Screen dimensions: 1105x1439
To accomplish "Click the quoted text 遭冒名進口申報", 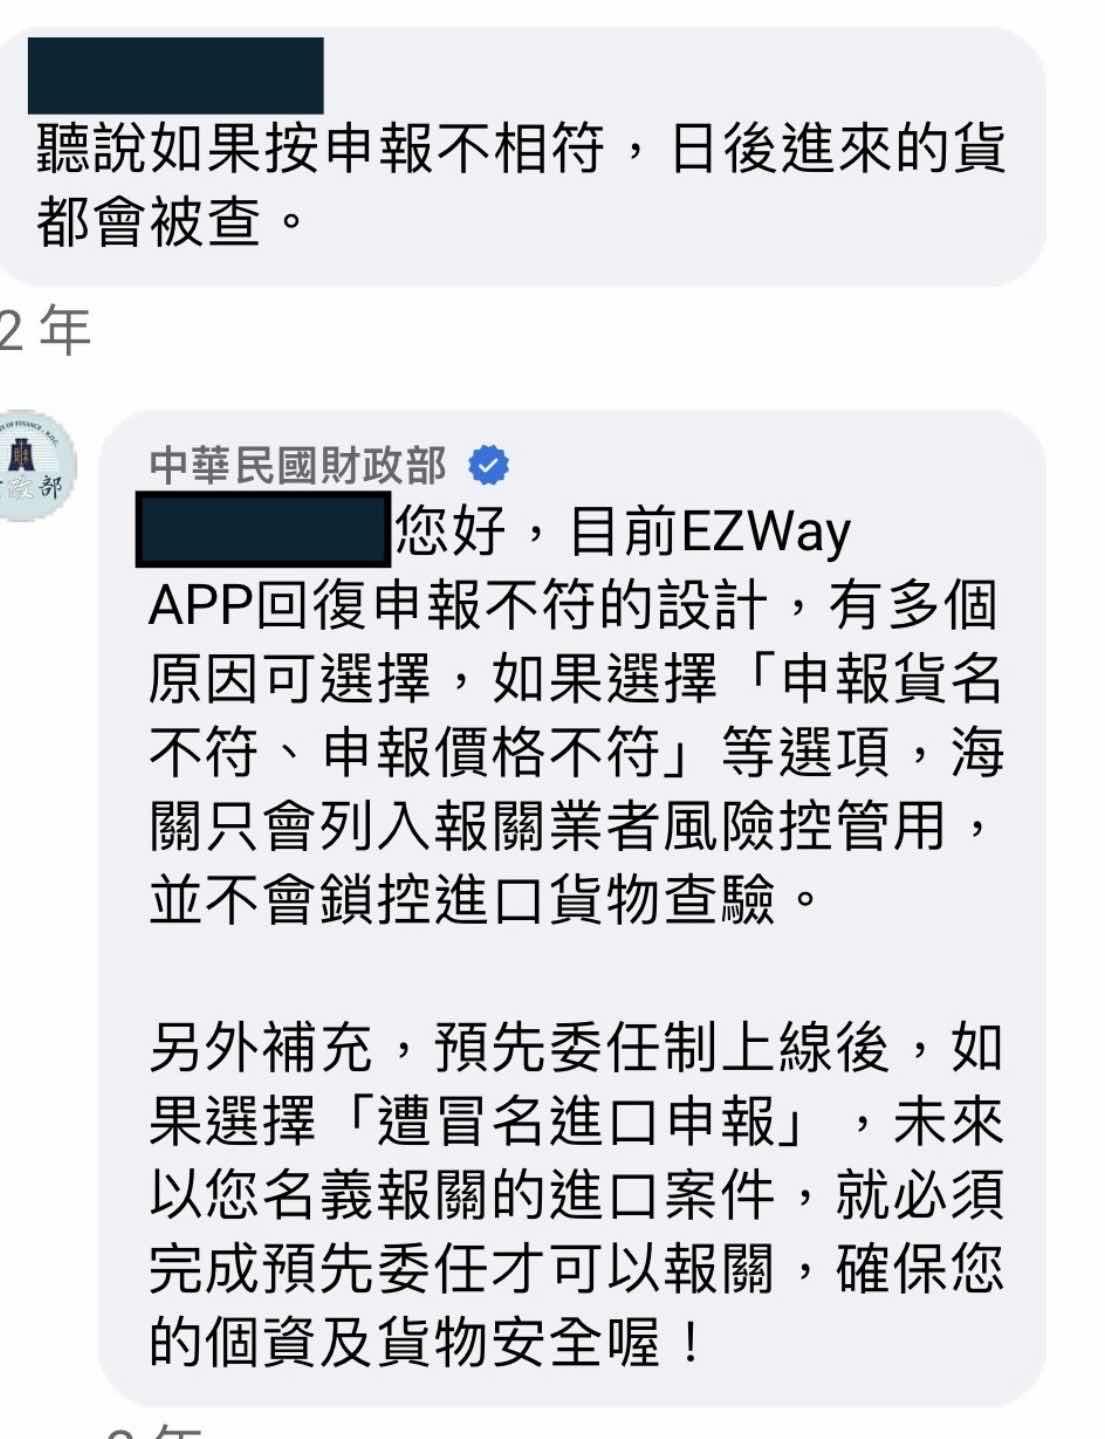I will coord(577,1122).
